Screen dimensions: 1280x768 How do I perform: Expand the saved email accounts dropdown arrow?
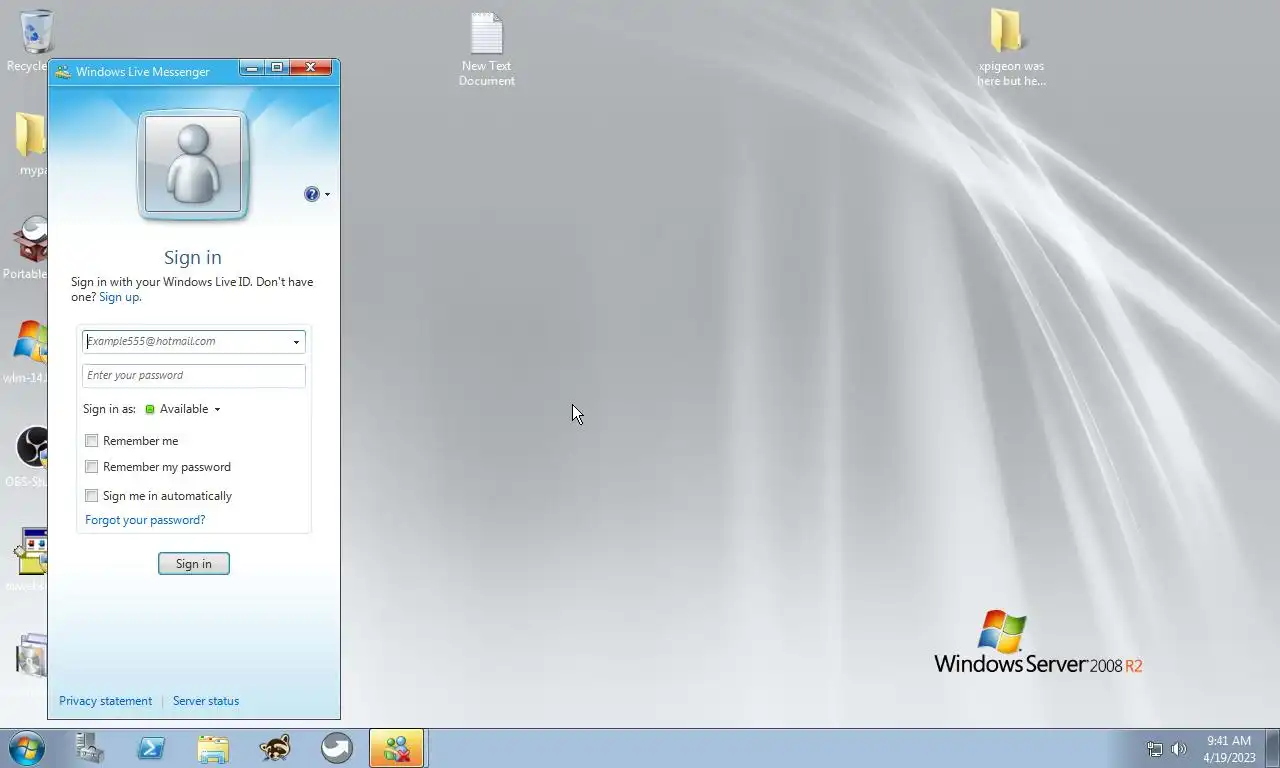click(x=296, y=342)
